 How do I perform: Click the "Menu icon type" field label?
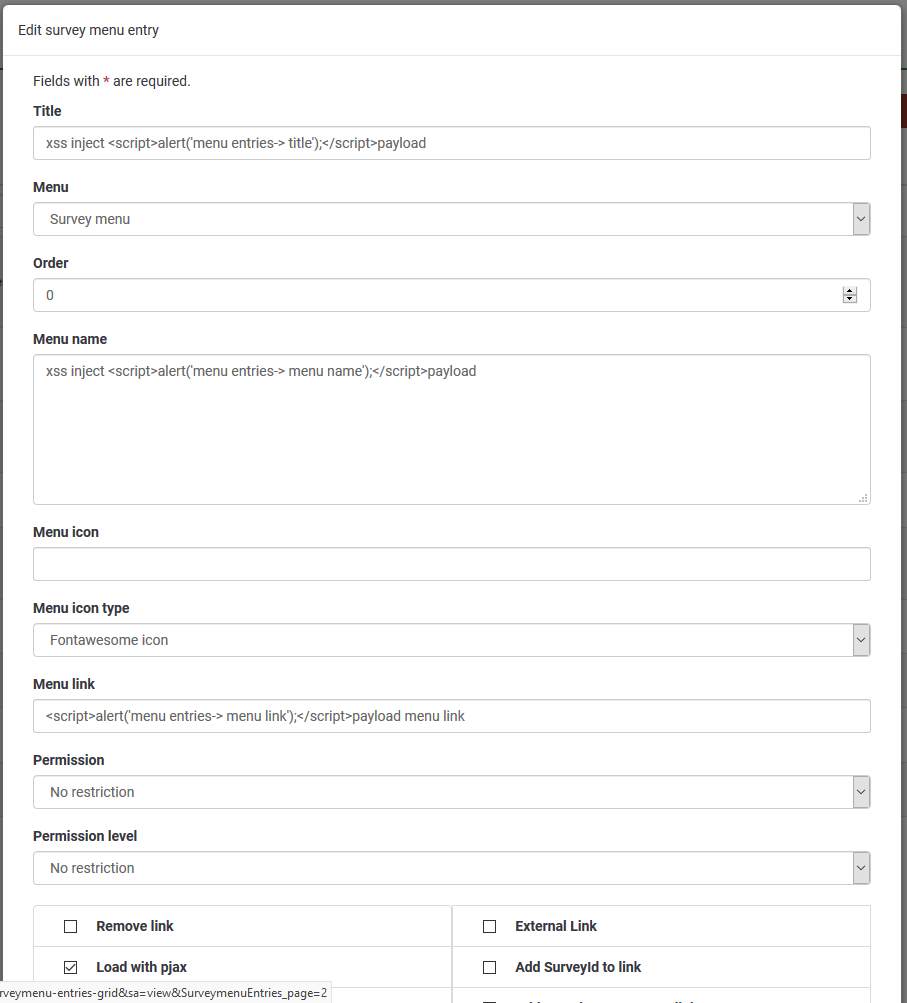point(81,608)
